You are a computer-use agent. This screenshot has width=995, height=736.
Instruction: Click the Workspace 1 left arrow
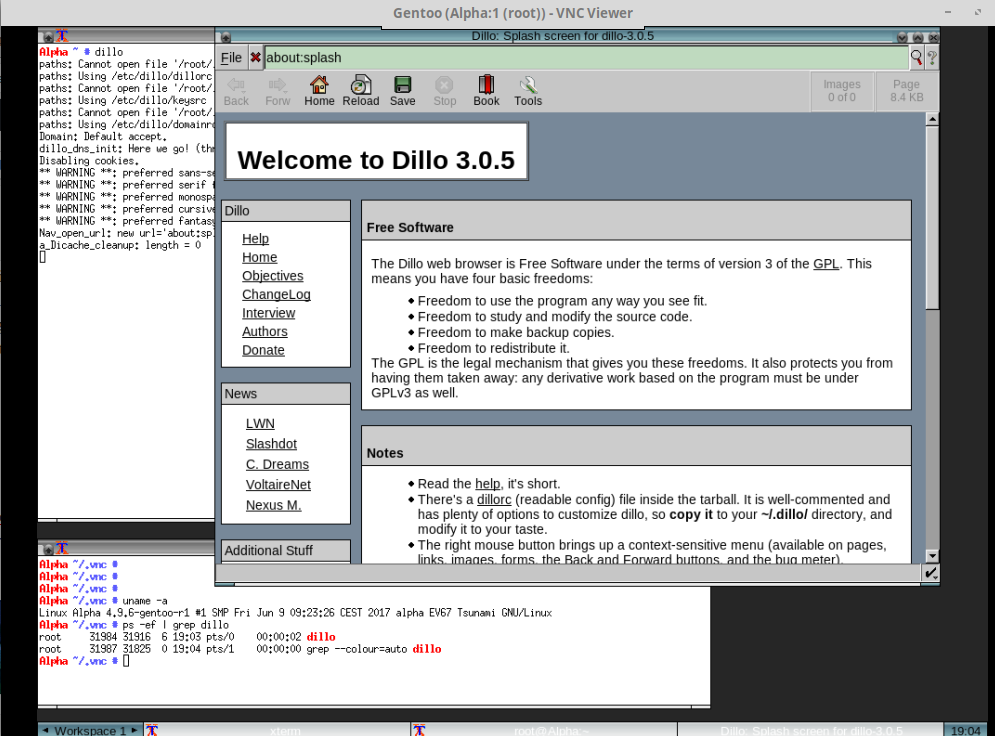click(45, 730)
